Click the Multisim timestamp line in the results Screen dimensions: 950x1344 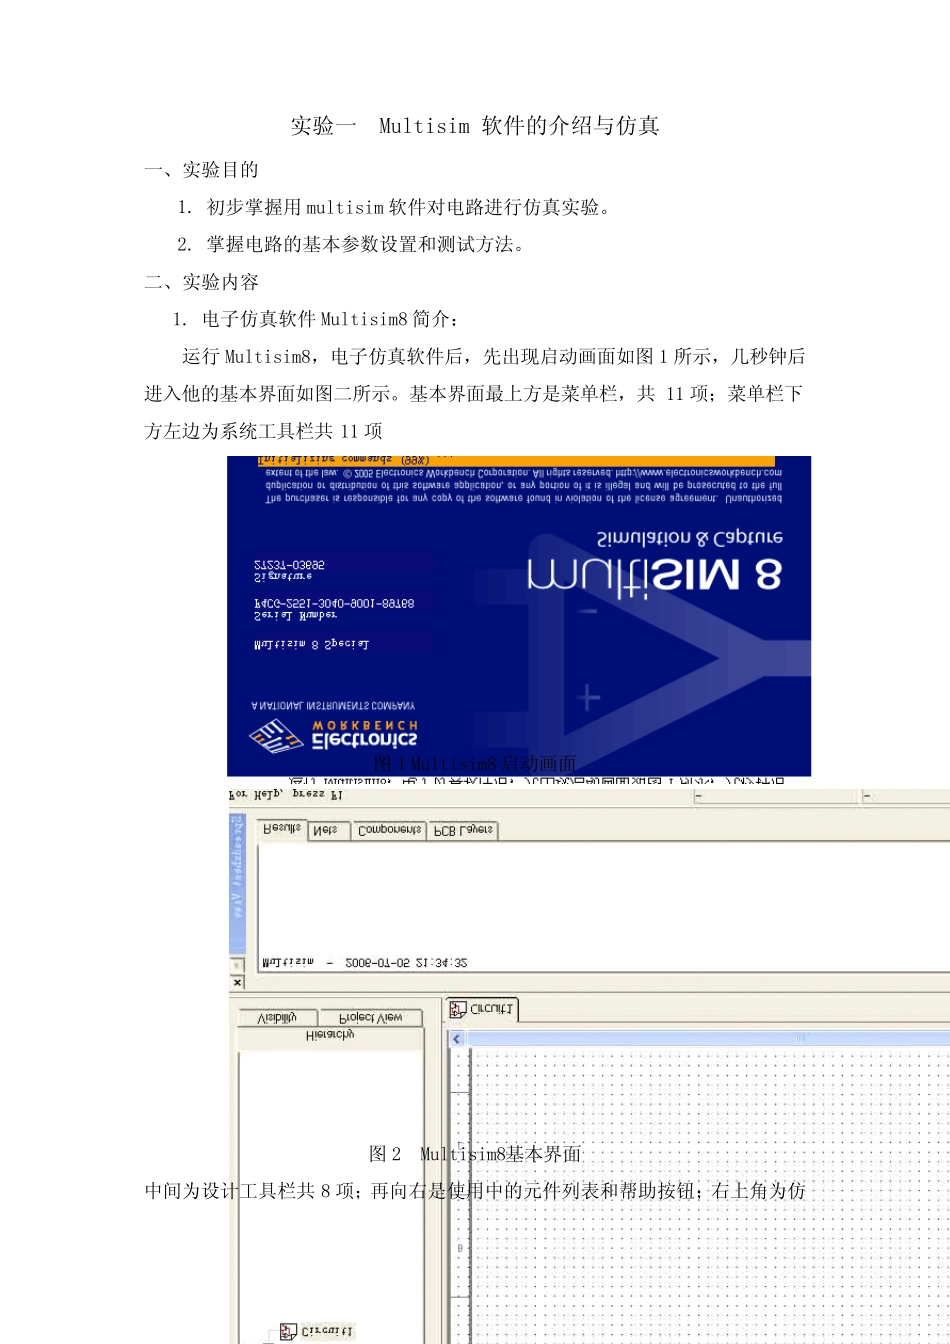coord(364,963)
